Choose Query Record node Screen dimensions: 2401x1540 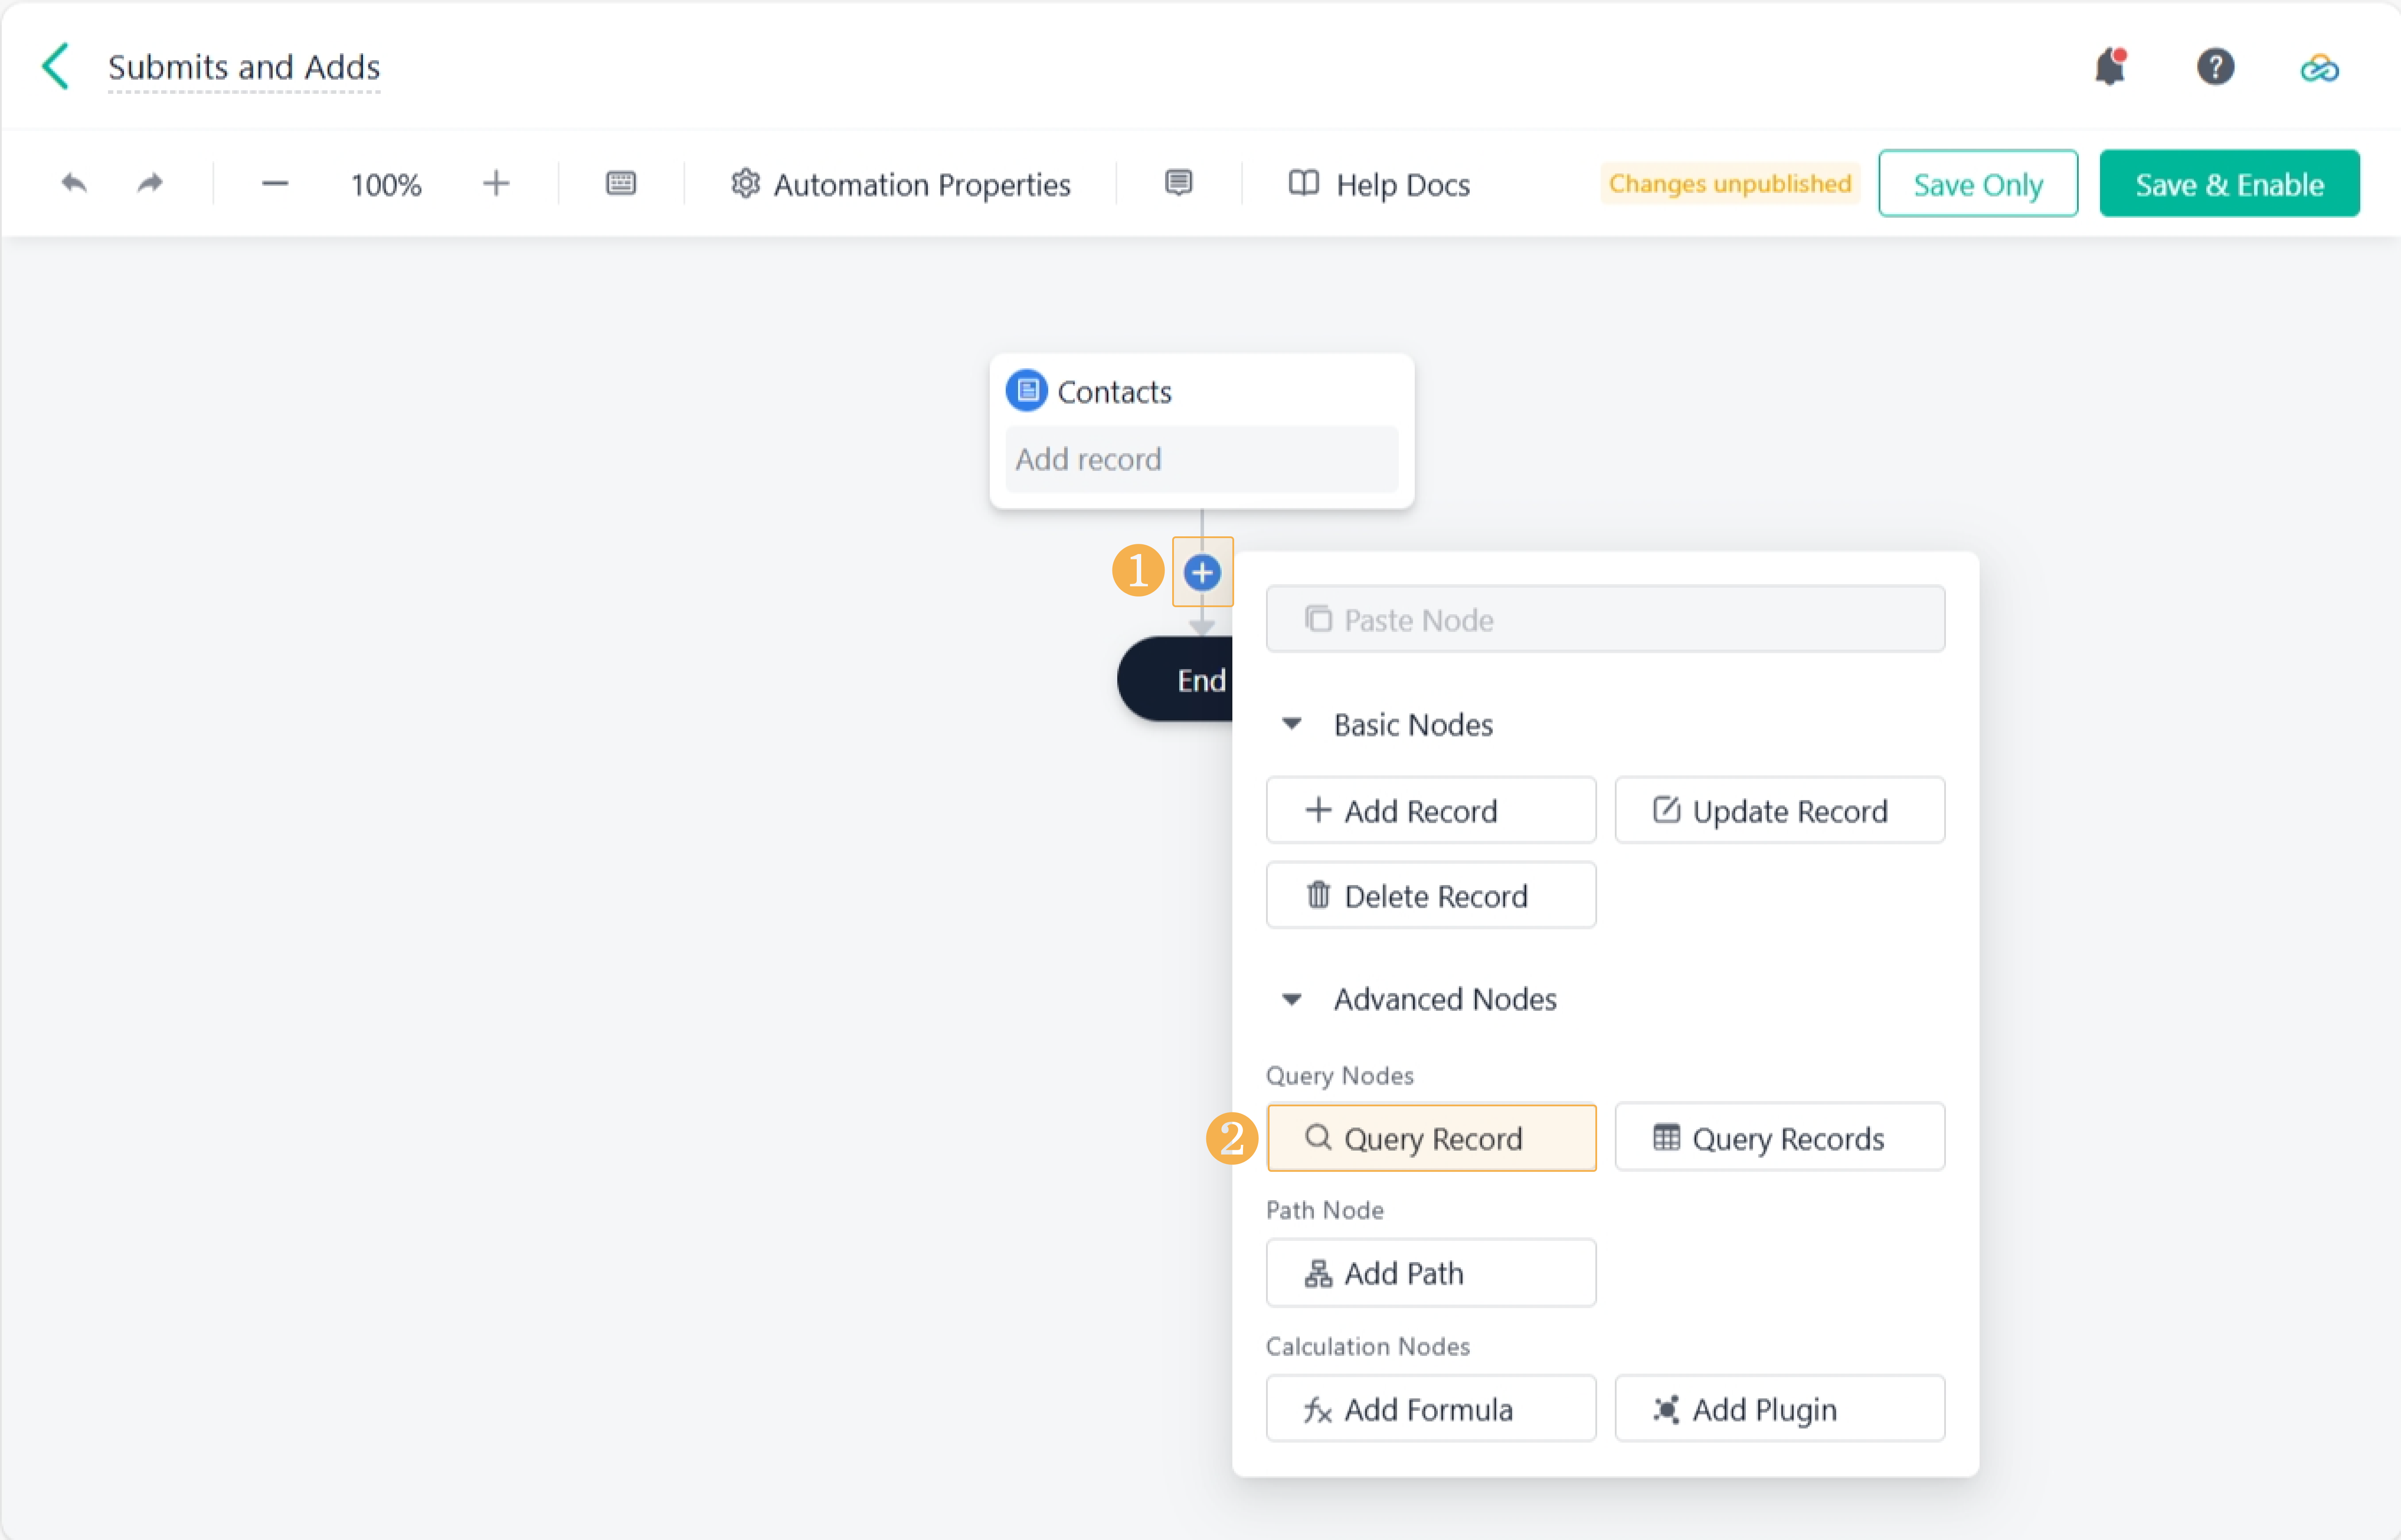(1431, 1138)
